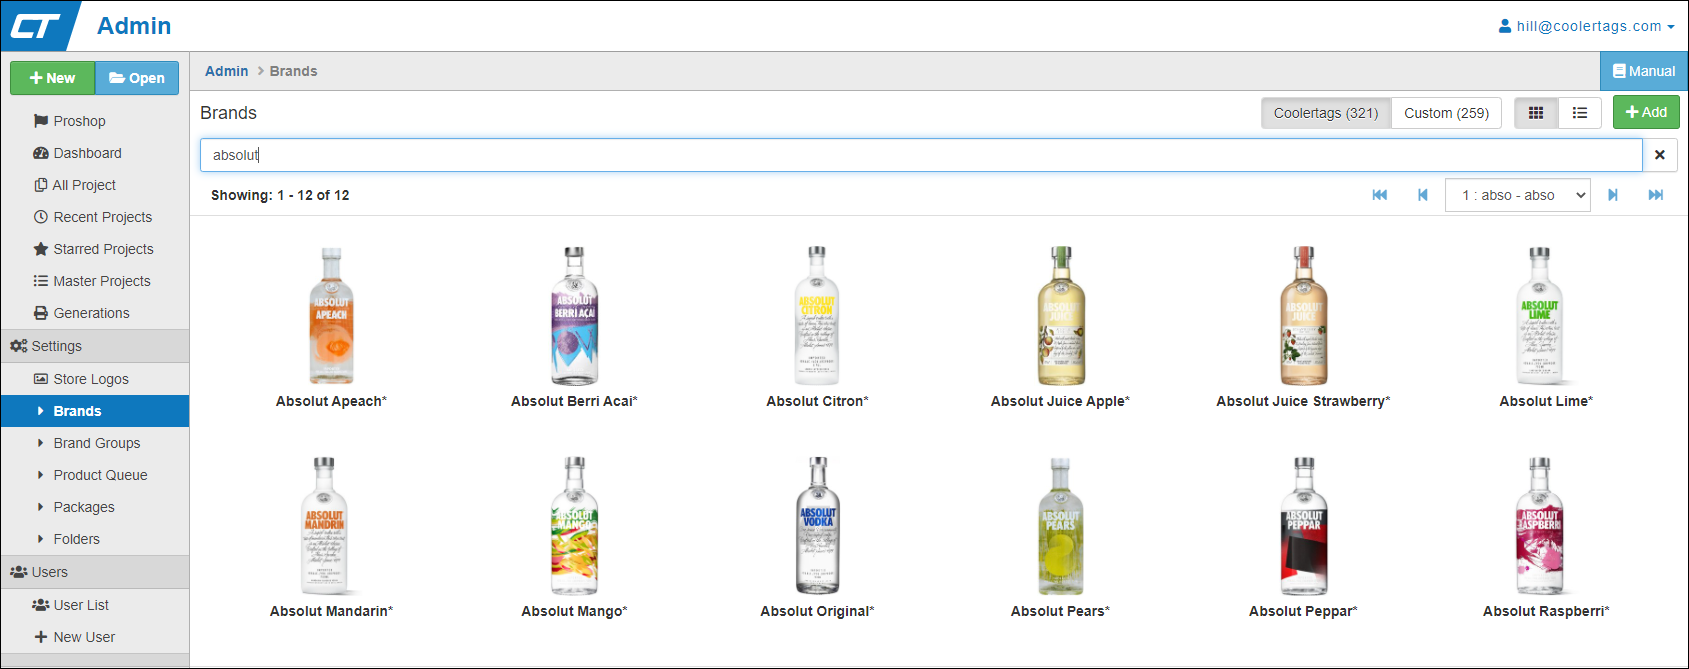Image resolution: width=1689 pixels, height=669 pixels.
Task: Go to Dashboard in sidebar
Action: [x=87, y=153]
